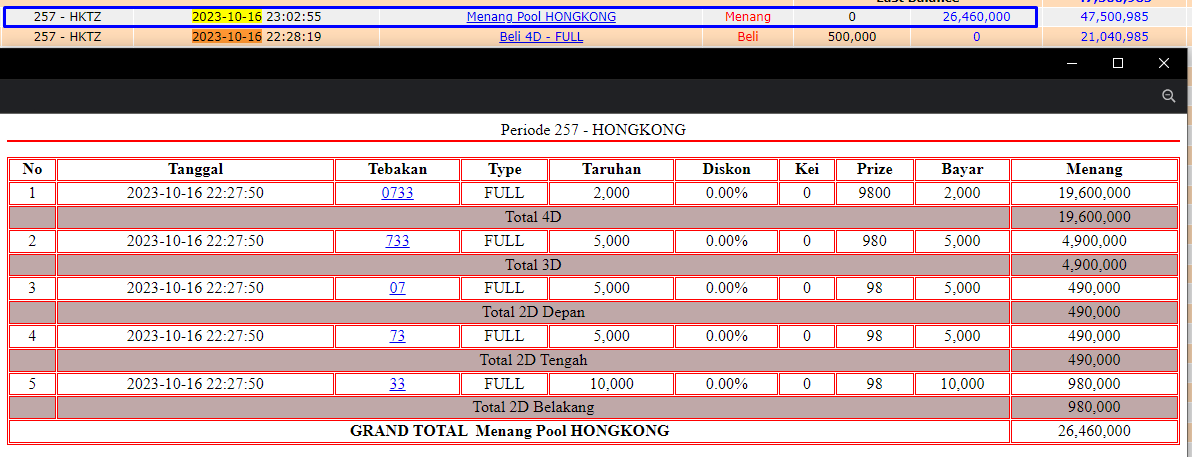1192x457 pixels.
Task: Click GRAND TOTAL Menang Pool HONGKONG label
Action: [x=509, y=431]
